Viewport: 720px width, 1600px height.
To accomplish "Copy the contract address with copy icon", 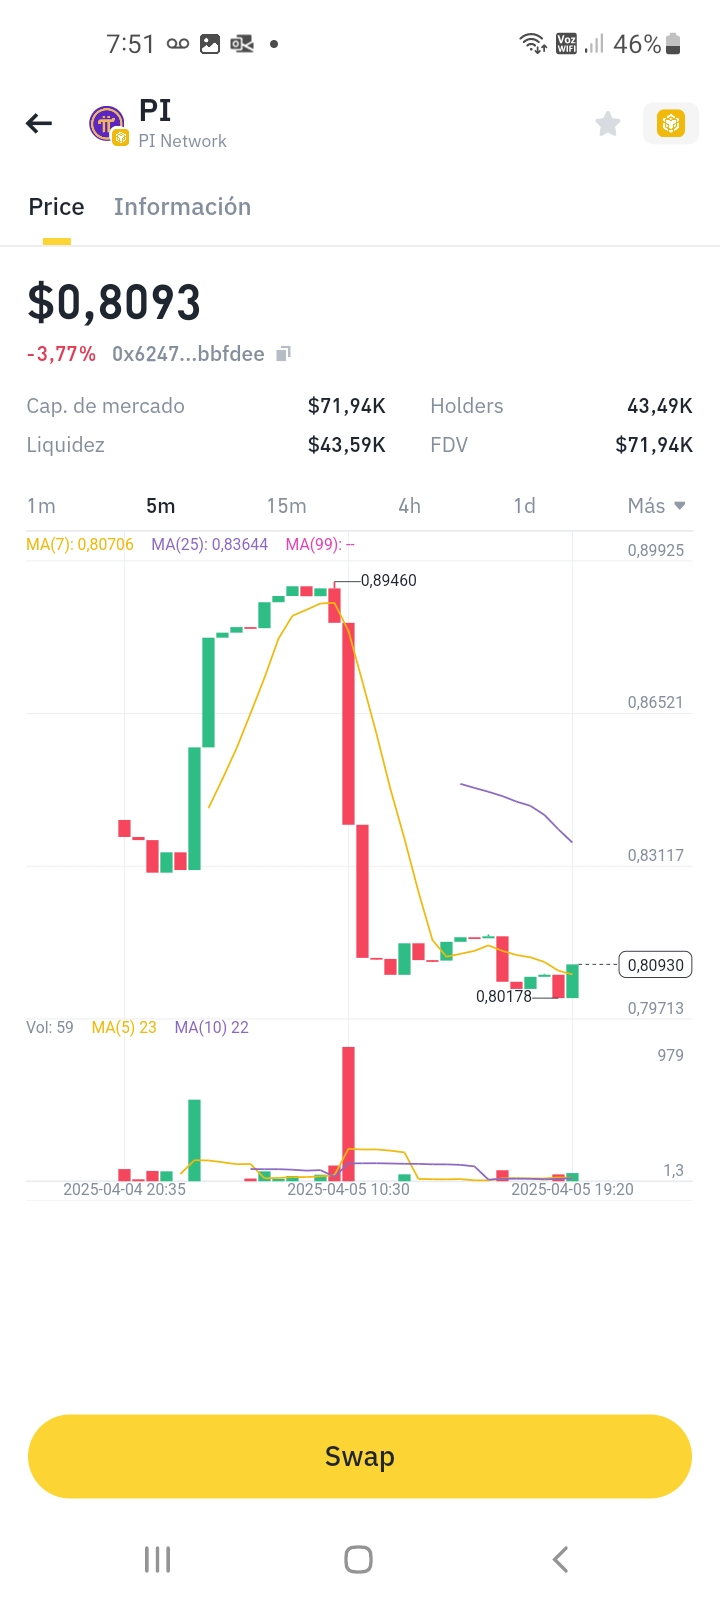I will tap(284, 354).
